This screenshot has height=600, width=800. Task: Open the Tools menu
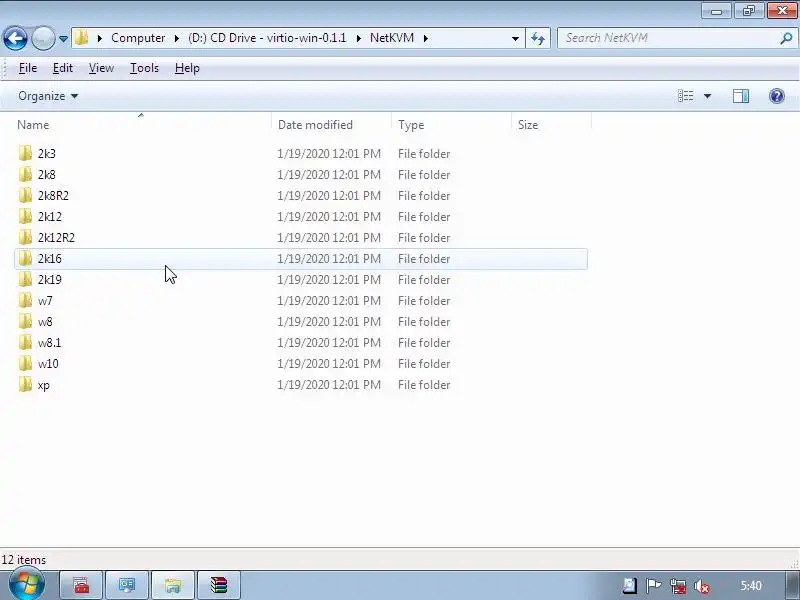click(x=144, y=68)
